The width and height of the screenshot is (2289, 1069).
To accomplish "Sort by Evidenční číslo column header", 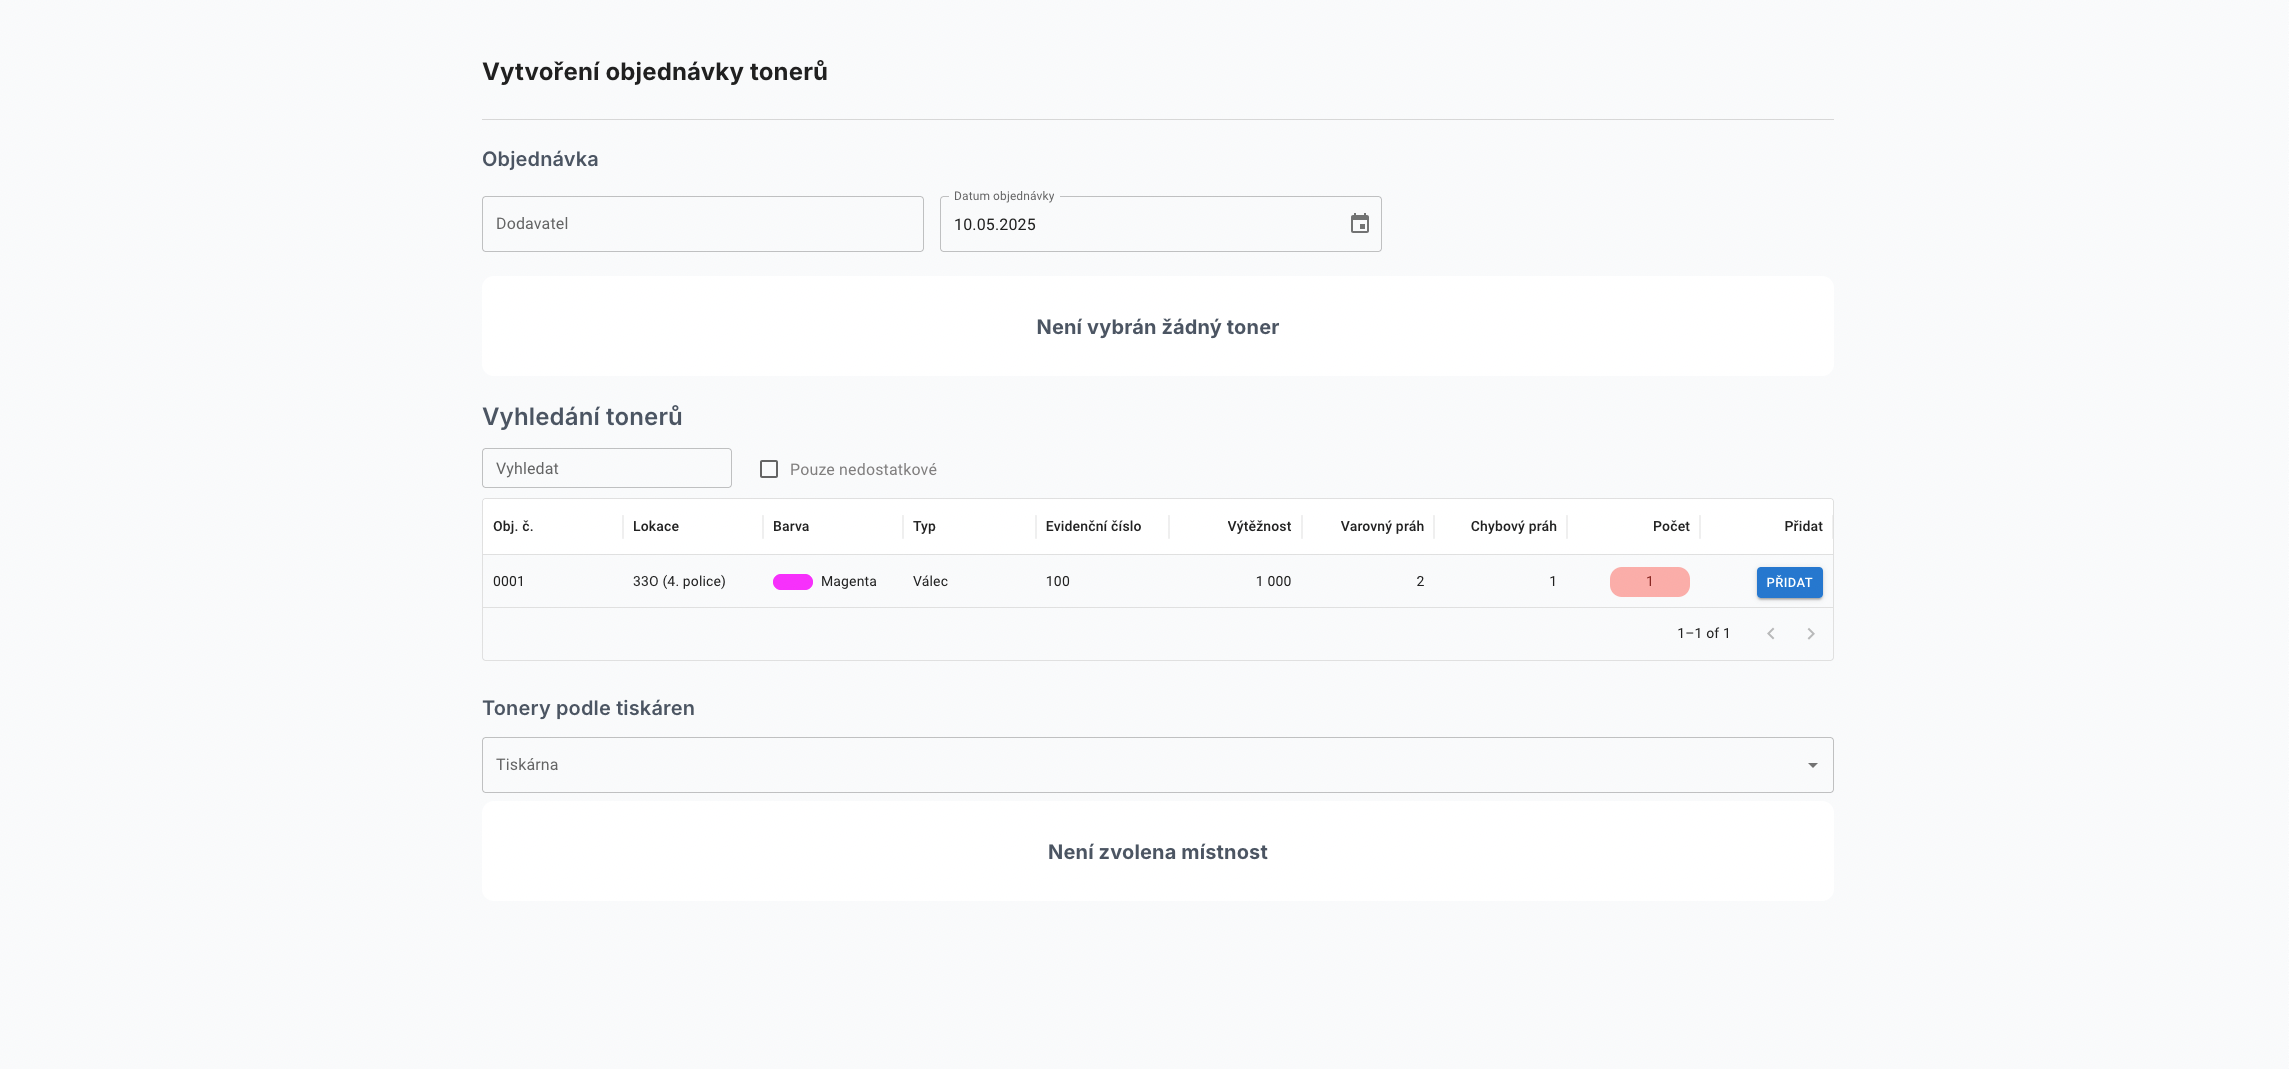I will pos(1093,526).
